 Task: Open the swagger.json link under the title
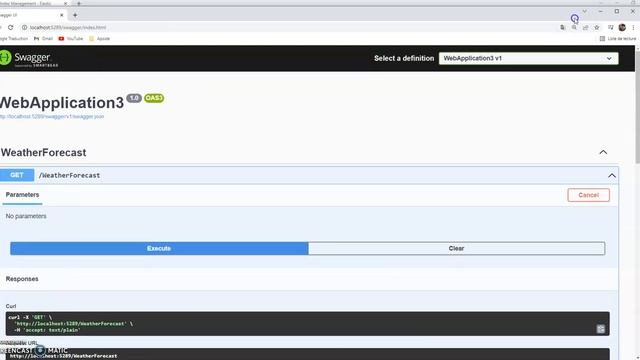(52, 116)
